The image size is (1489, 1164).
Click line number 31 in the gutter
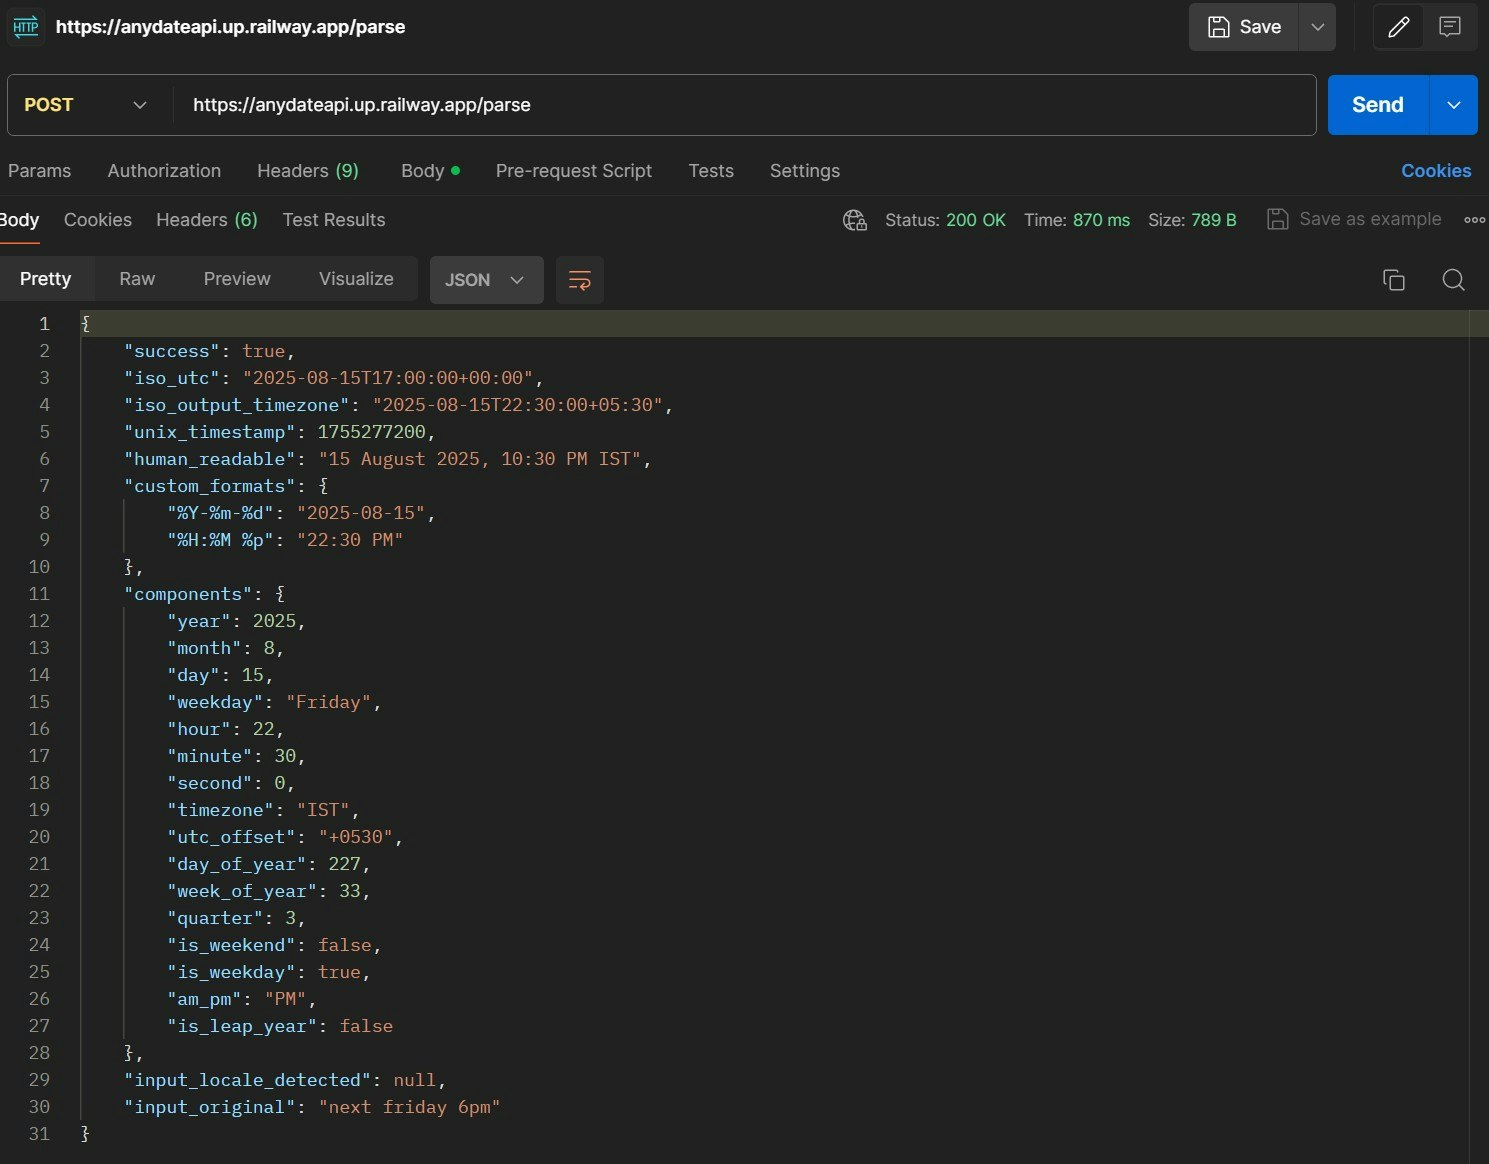[x=39, y=1134]
